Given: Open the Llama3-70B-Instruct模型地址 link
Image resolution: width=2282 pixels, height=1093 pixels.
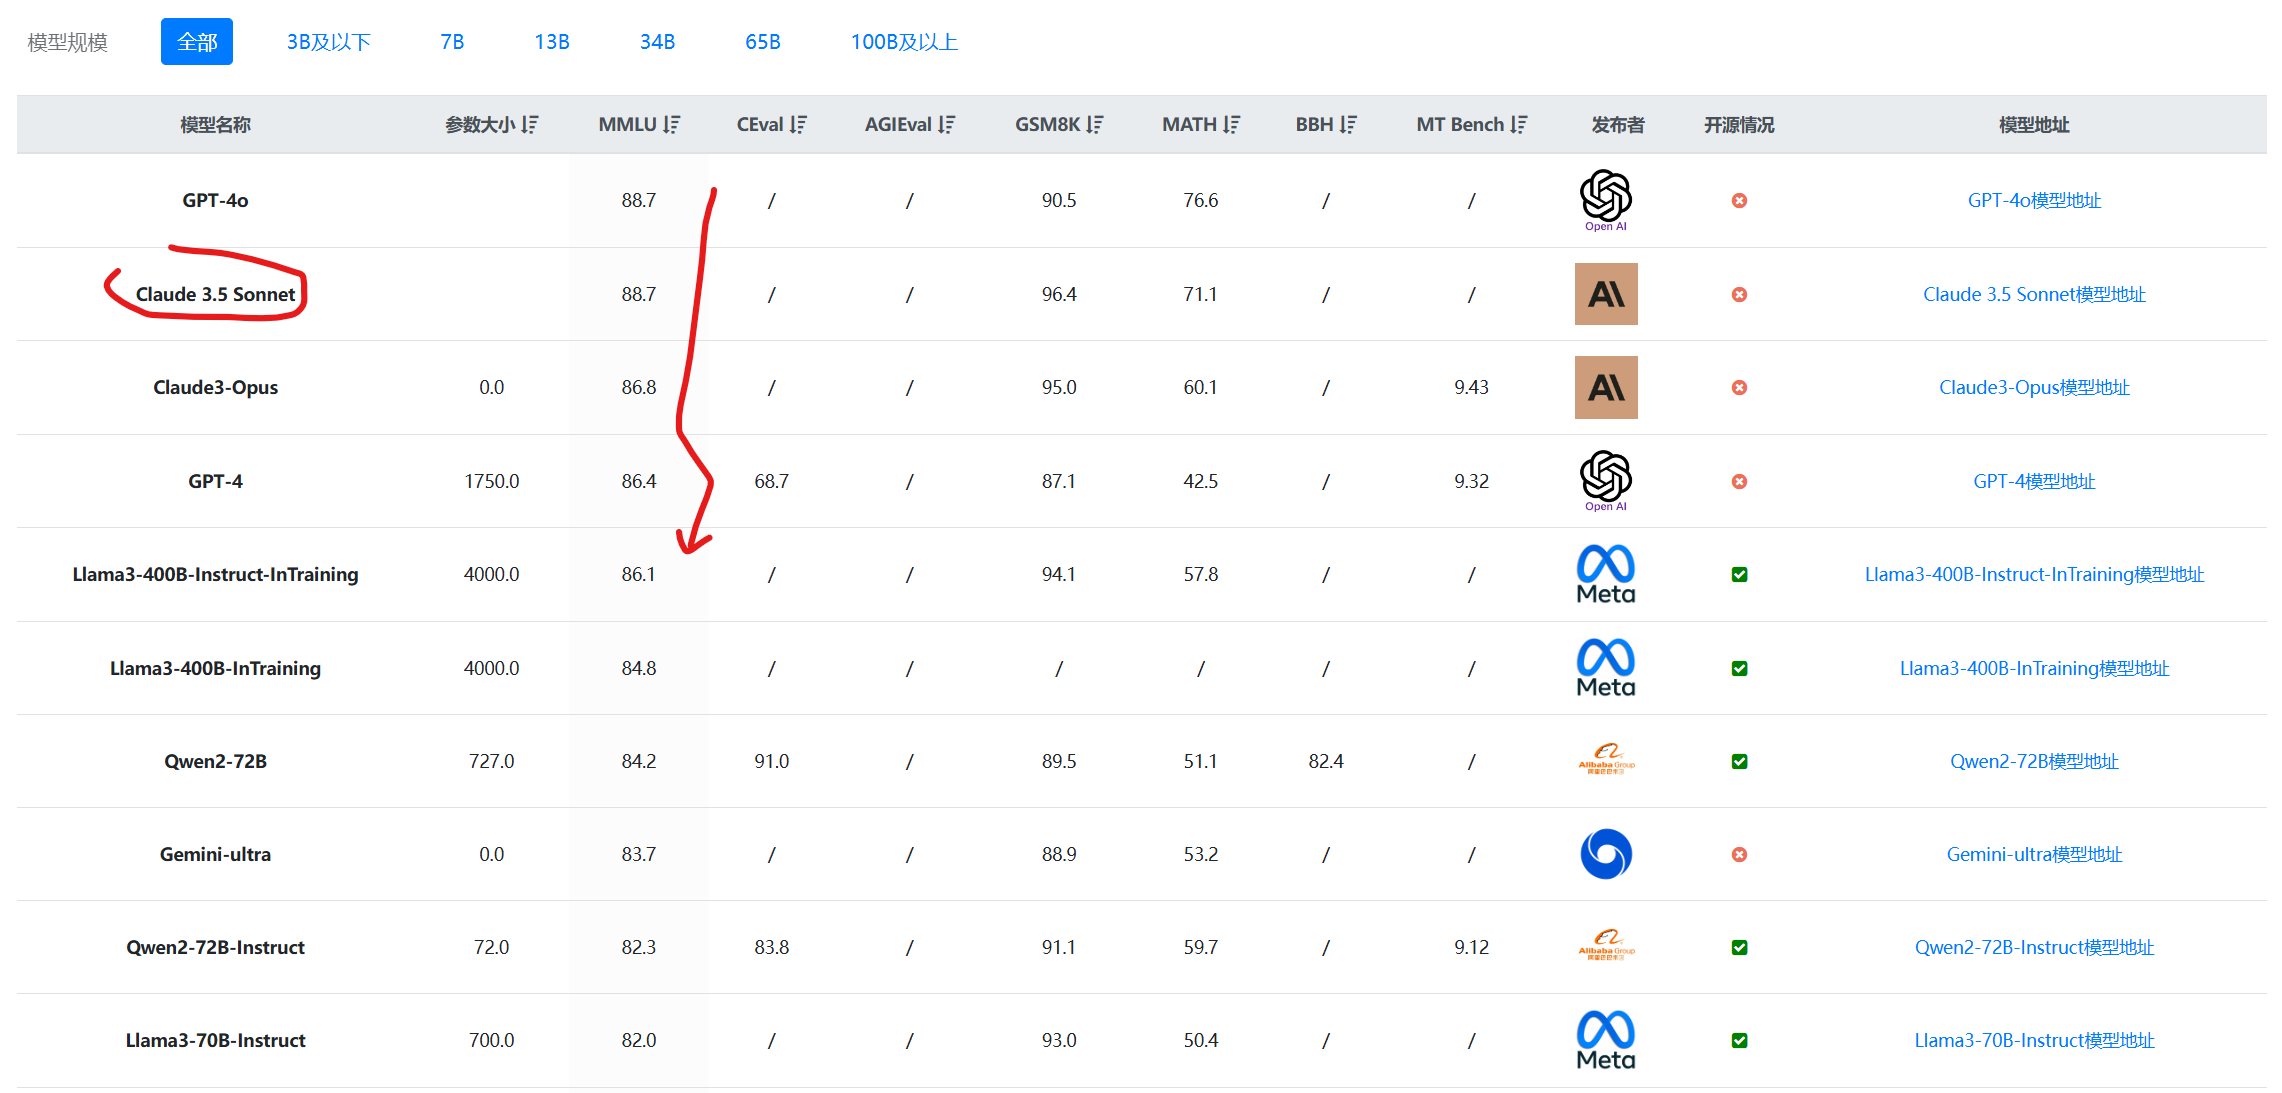Looking at the screenshot, I should click(x=2034, y=1040).
